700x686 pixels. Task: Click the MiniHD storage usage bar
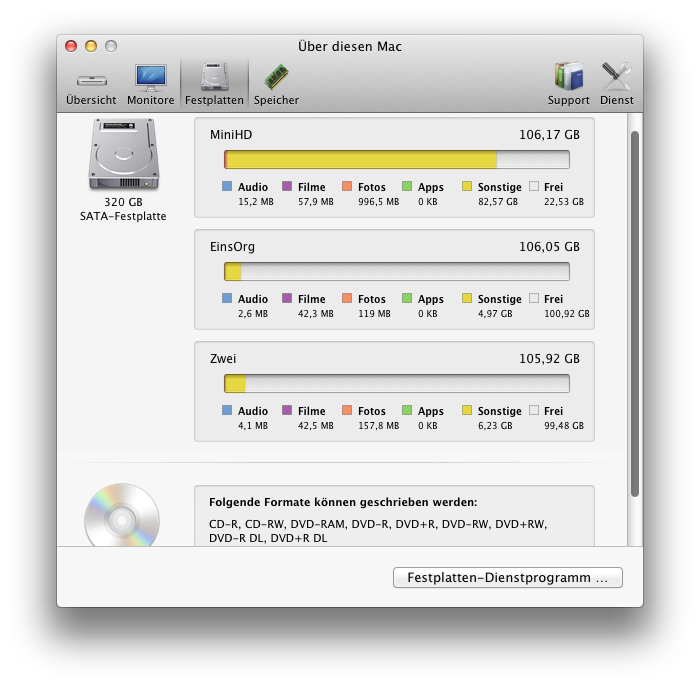pos(396,160)
